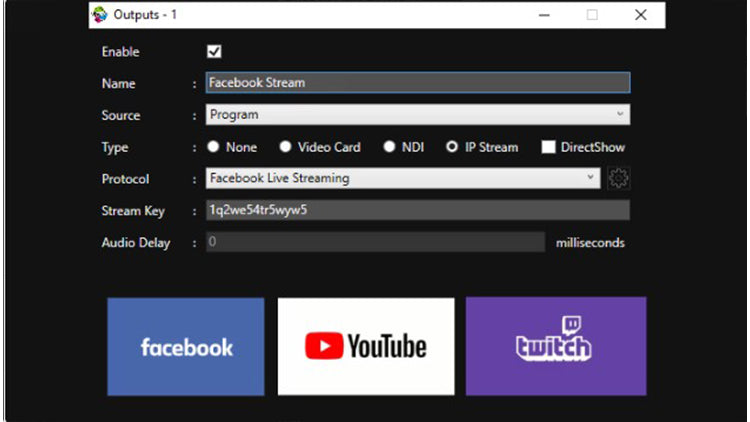Click the app icon in title bar
The height and width of the screenshot is (422, 750).
(99, 15)
